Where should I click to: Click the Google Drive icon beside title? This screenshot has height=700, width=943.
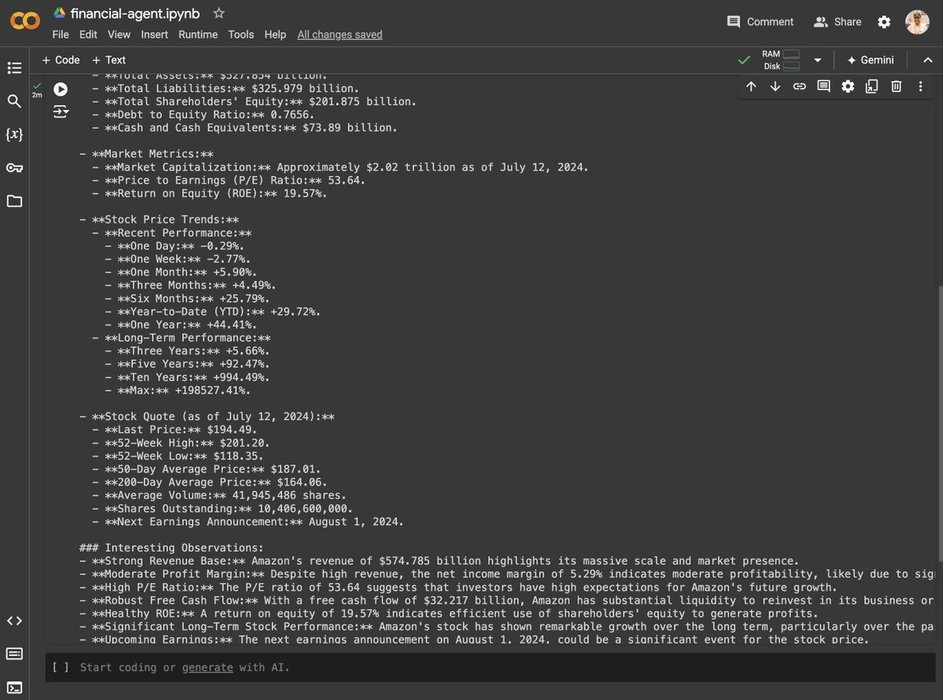59,13
